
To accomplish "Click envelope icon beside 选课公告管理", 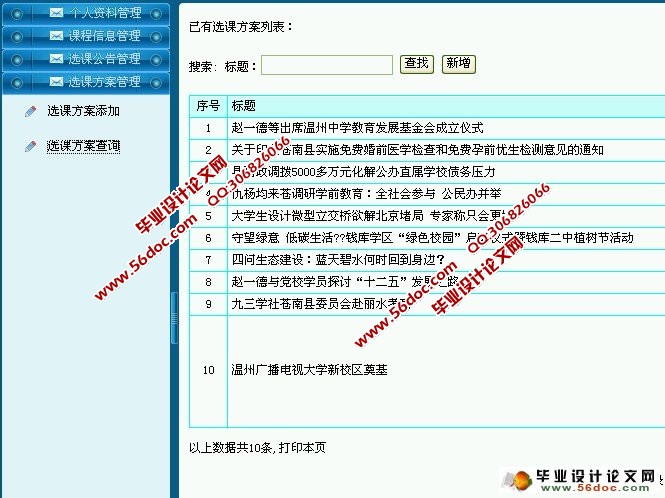I will 56,59.
